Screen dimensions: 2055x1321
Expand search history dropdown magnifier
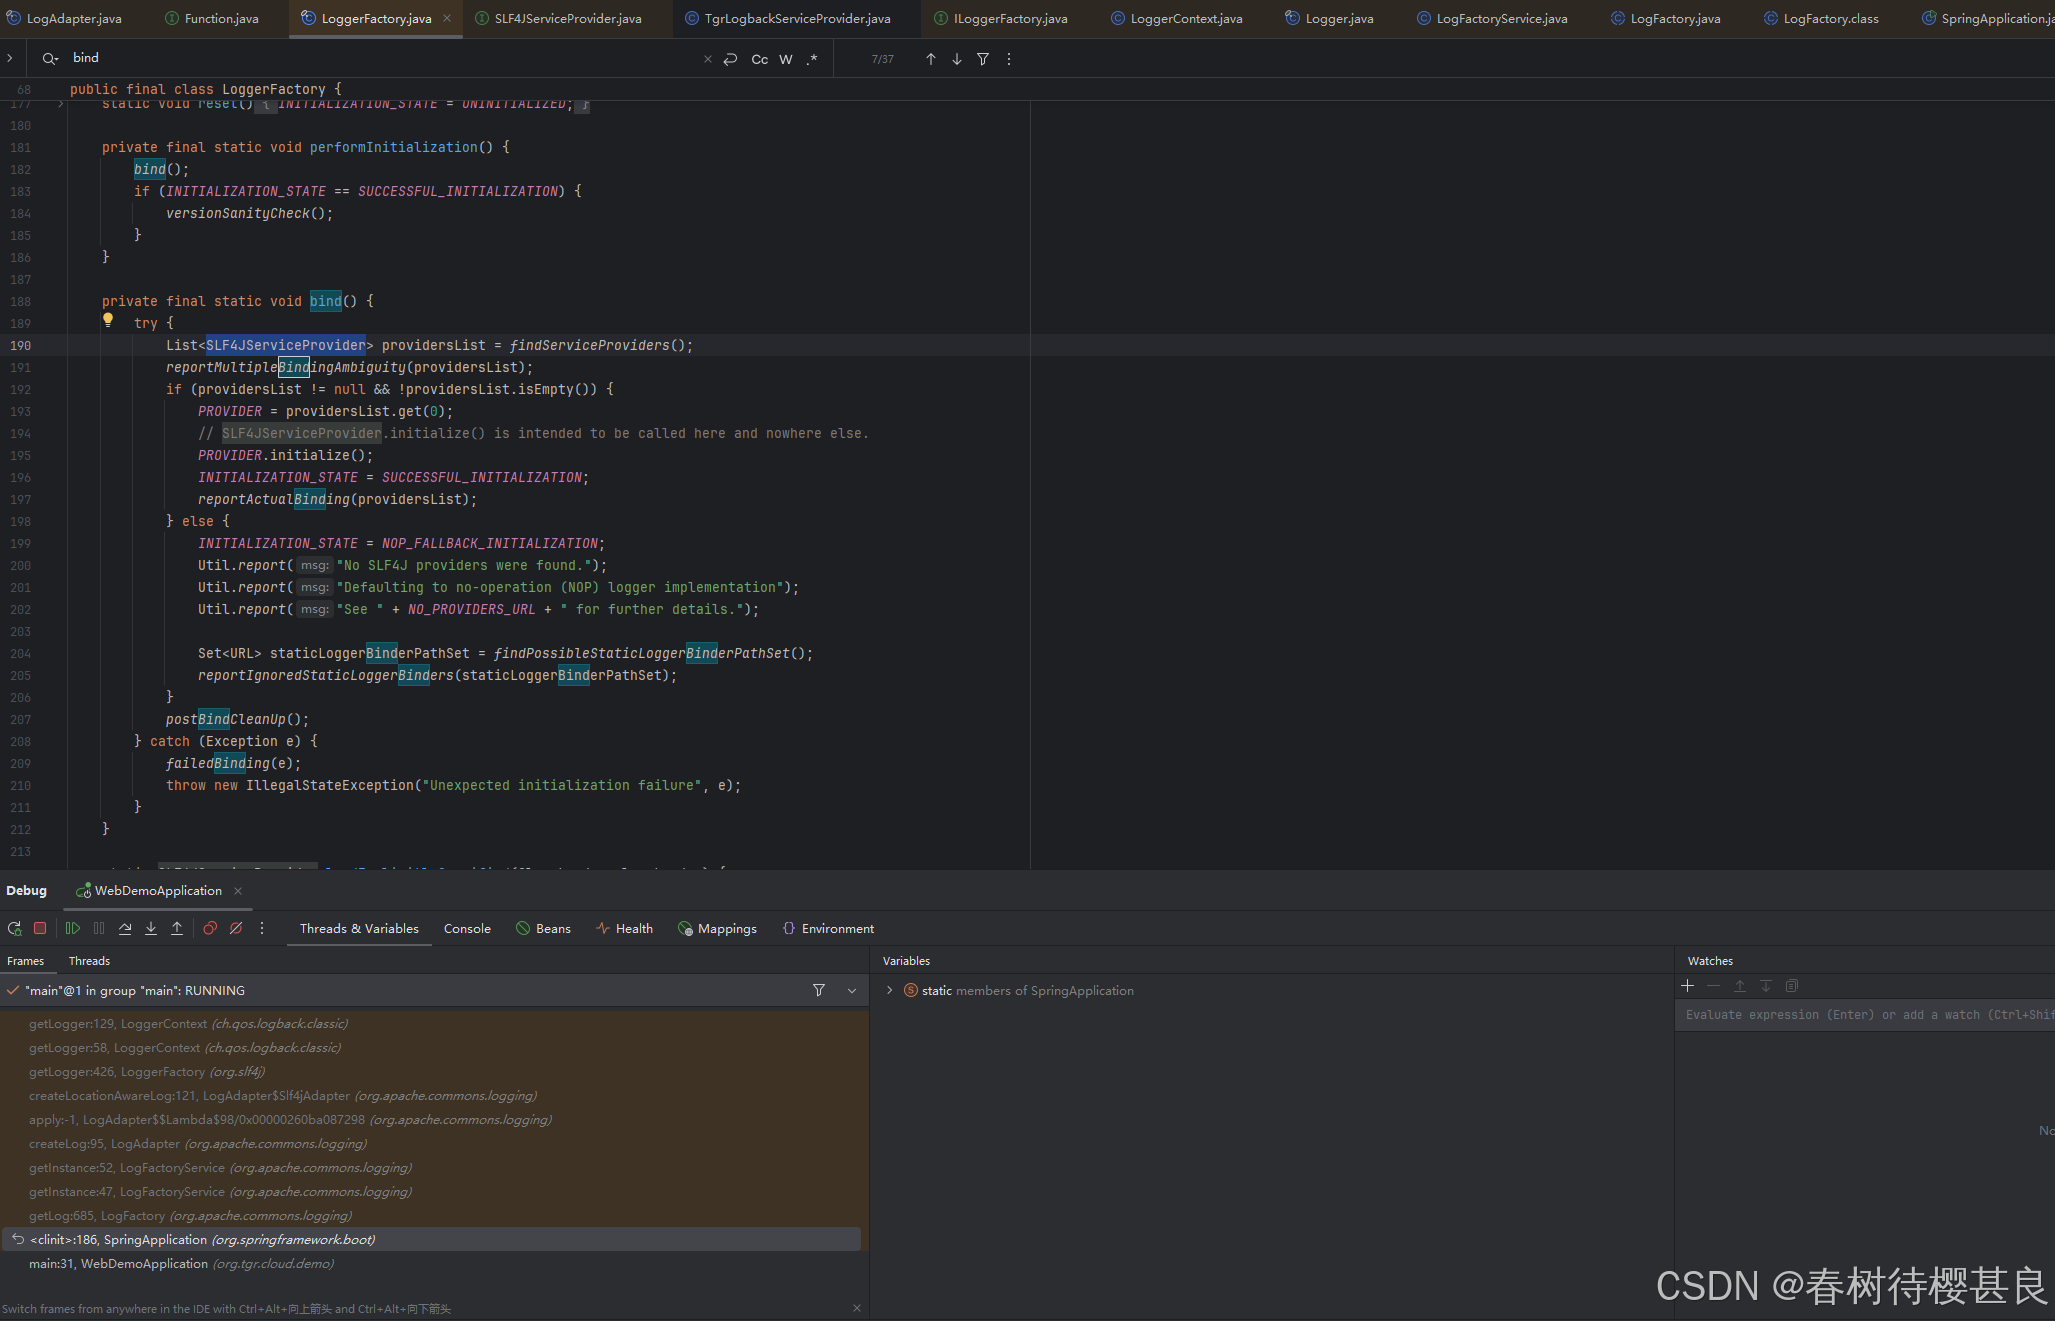50,59
